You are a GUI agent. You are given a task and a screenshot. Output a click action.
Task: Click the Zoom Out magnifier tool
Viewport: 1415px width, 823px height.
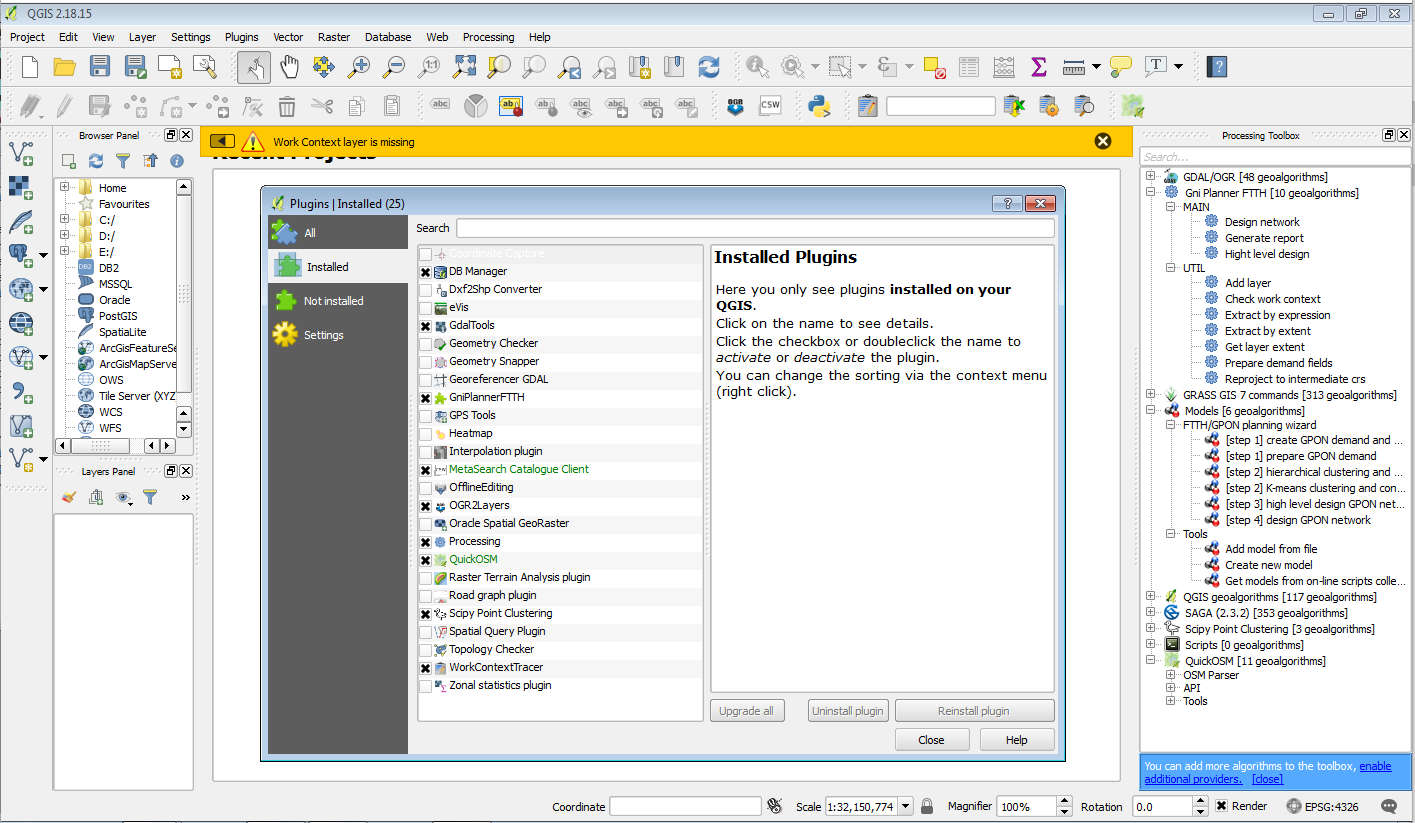(394, 67)
